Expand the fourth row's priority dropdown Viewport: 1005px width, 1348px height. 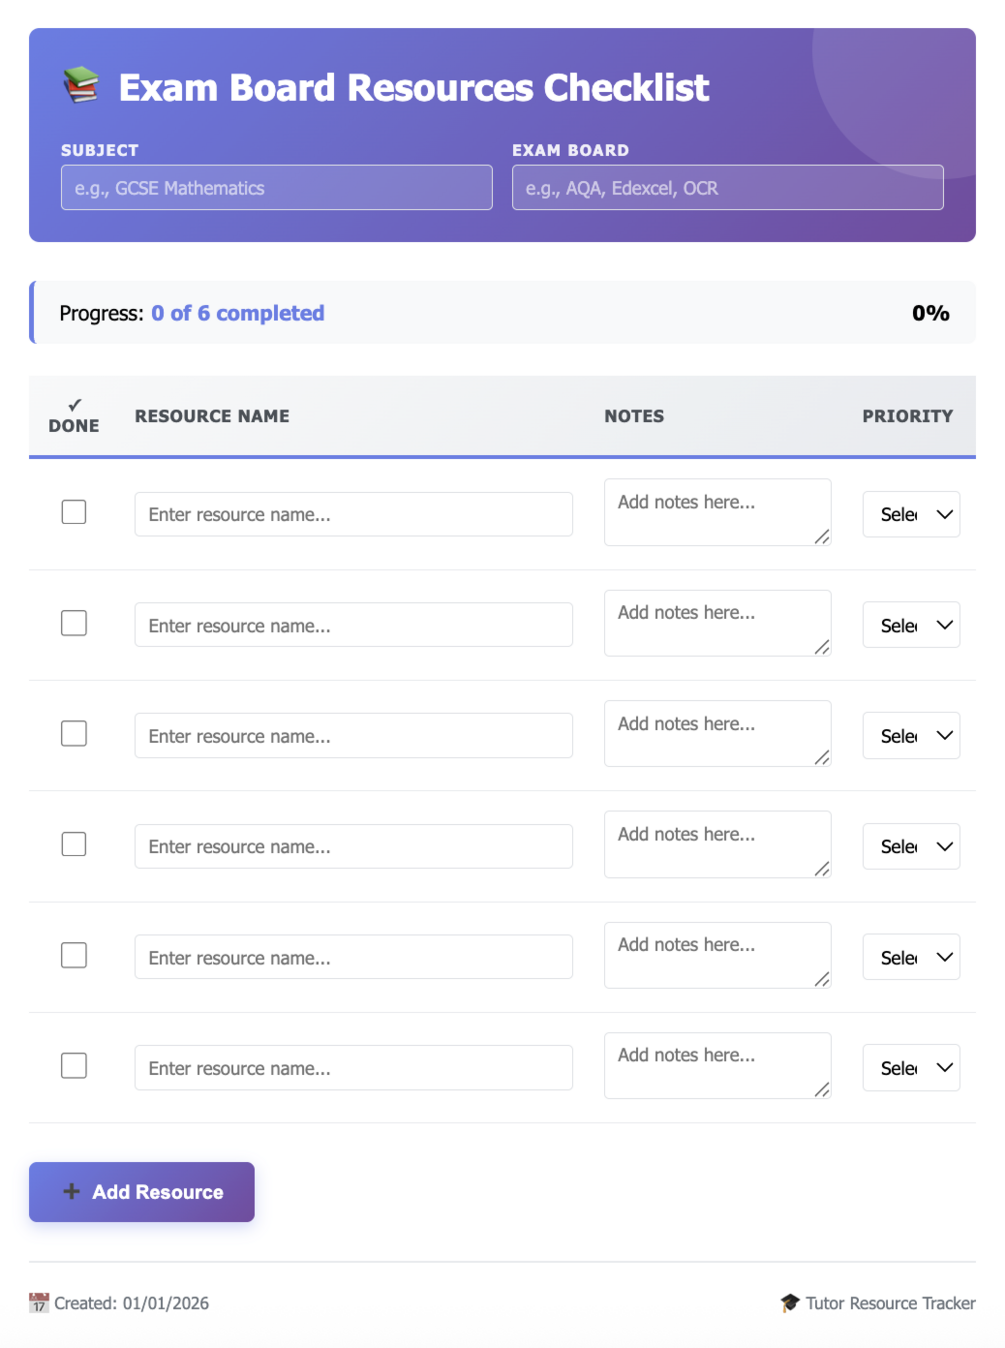coord(911,846)
